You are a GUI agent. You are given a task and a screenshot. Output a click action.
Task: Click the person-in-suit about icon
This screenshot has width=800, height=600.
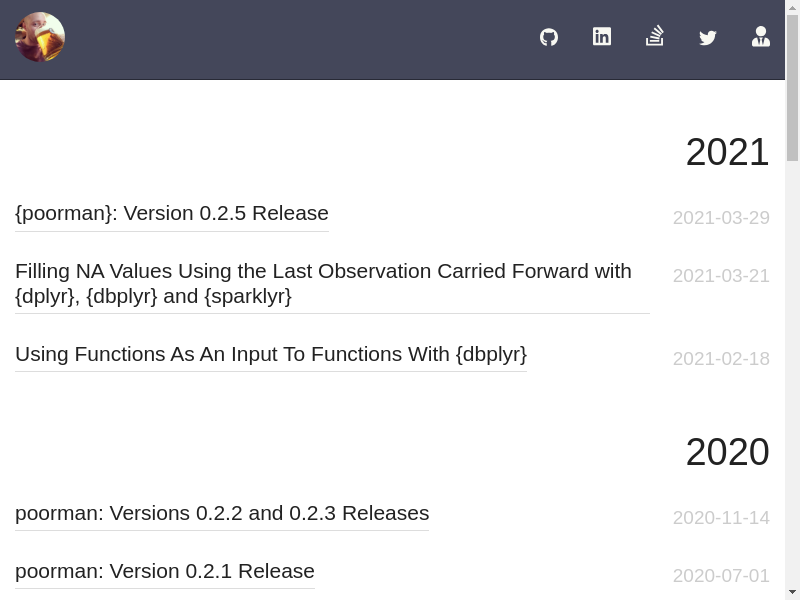tap(761, 37)
